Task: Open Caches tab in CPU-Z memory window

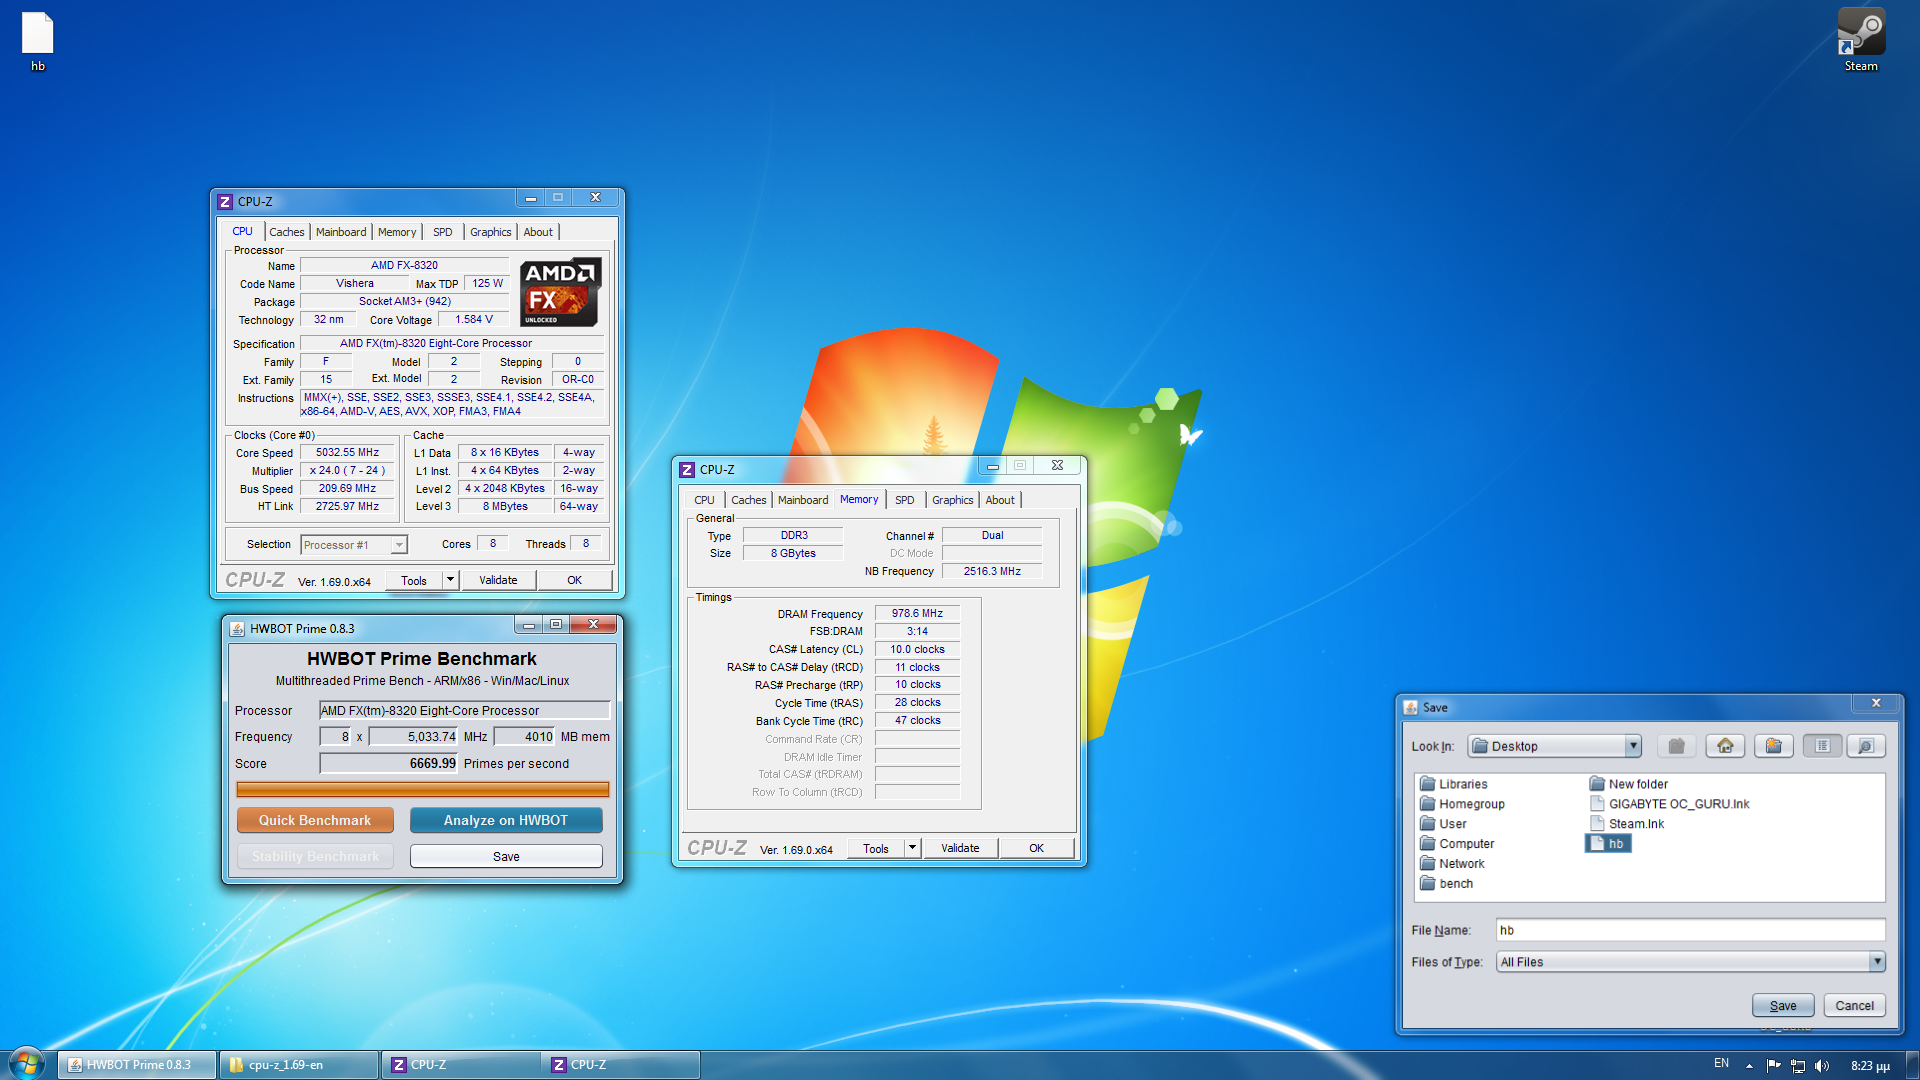Action: click(x=749, y=500)
